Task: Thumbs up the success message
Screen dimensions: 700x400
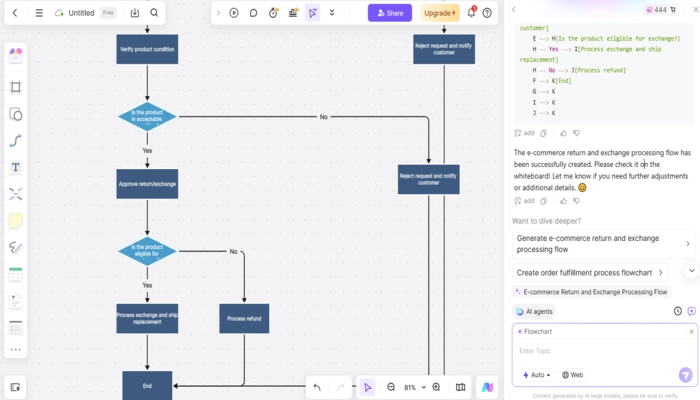Action: pyautogui.click(x=563, y=201)
